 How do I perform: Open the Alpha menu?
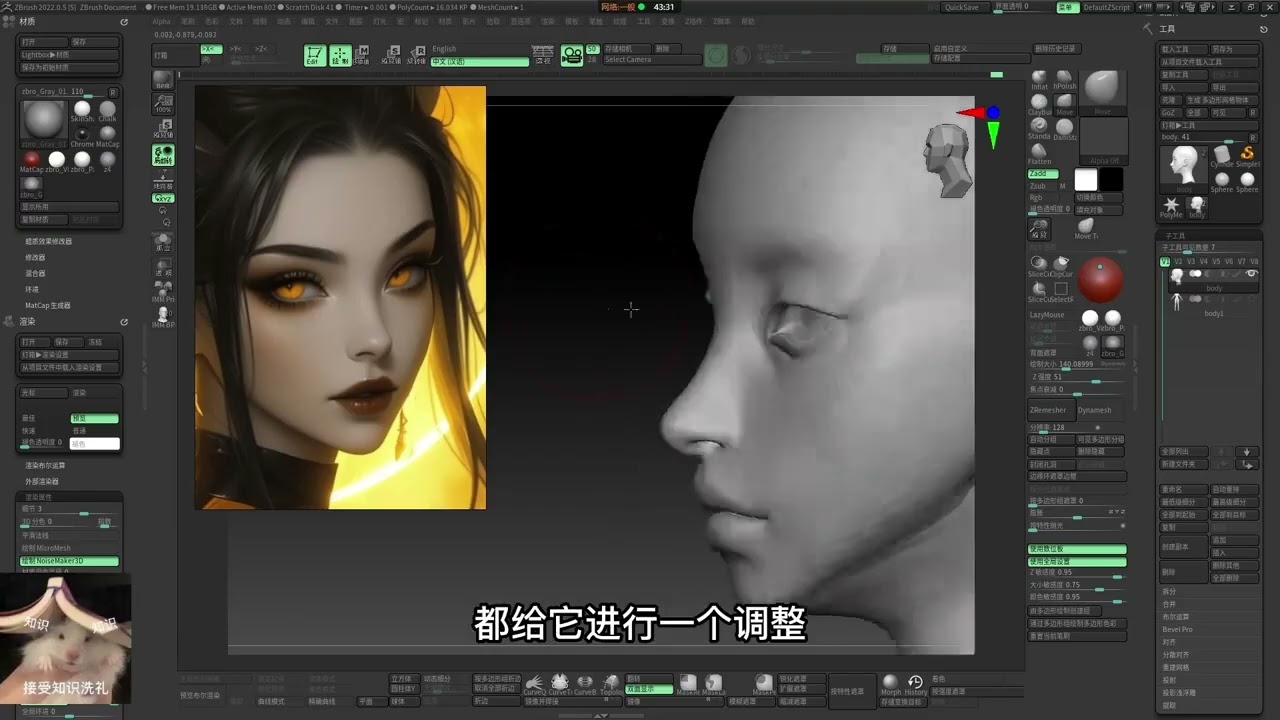161,21
